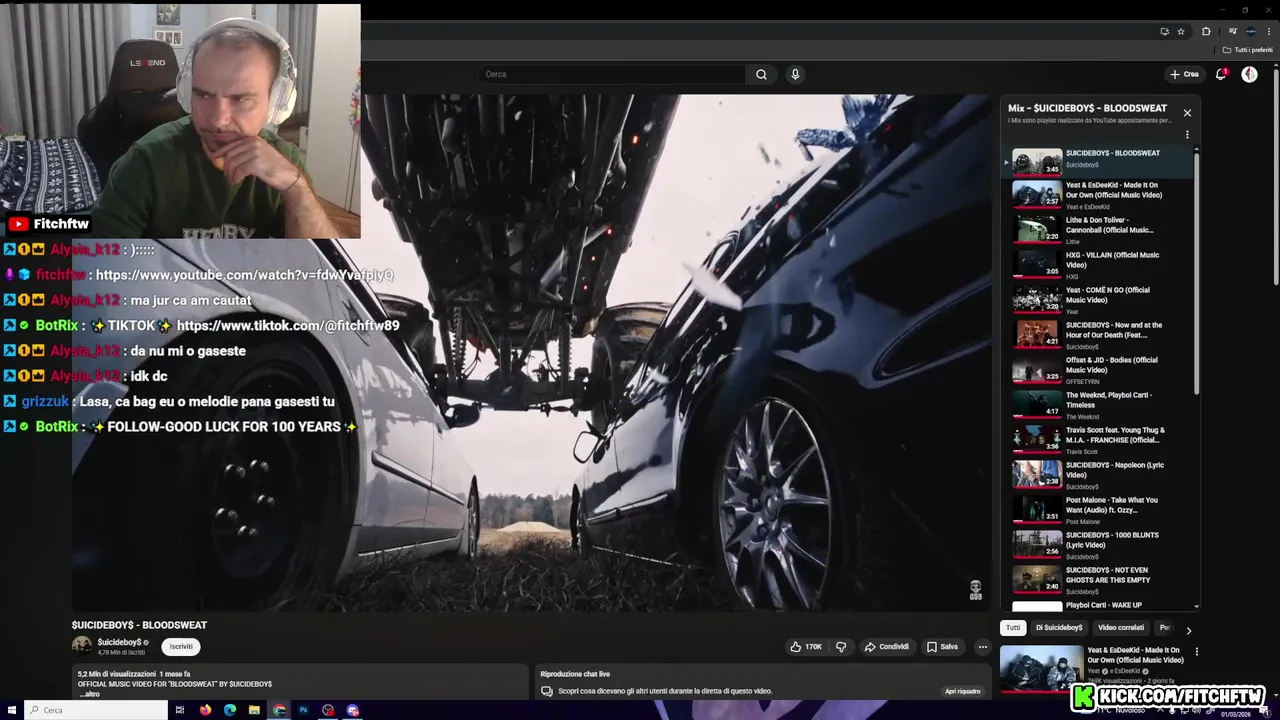Activate voice search microphone icon
Image resolution: width=1280 pixels, height=720 pixels.
tap(795, 74)
